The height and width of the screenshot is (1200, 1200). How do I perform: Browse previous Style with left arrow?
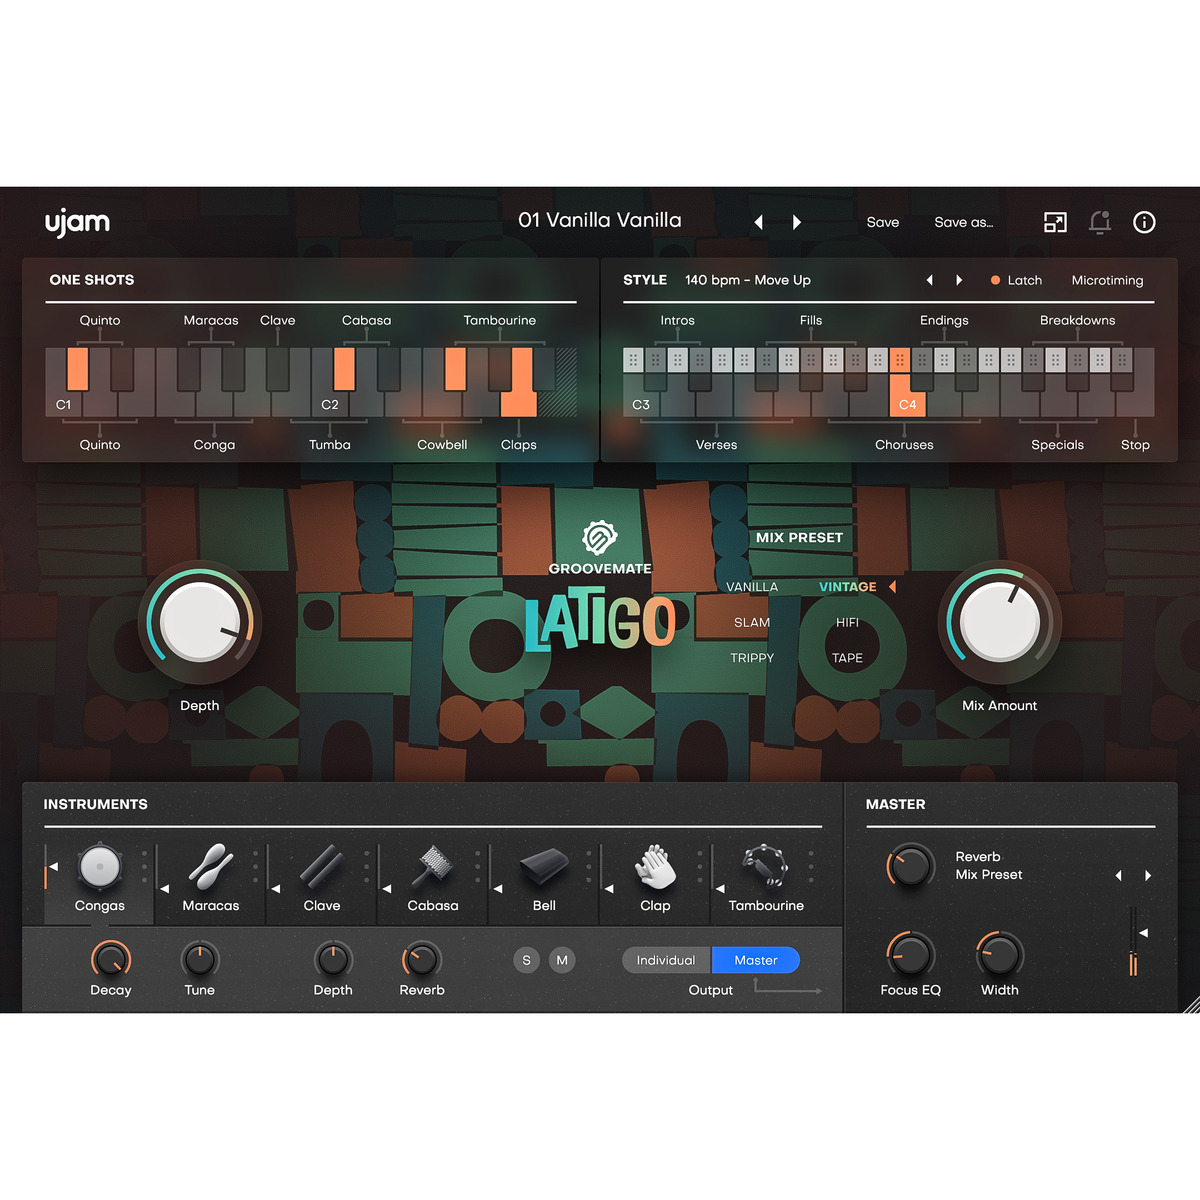point(929,280)
